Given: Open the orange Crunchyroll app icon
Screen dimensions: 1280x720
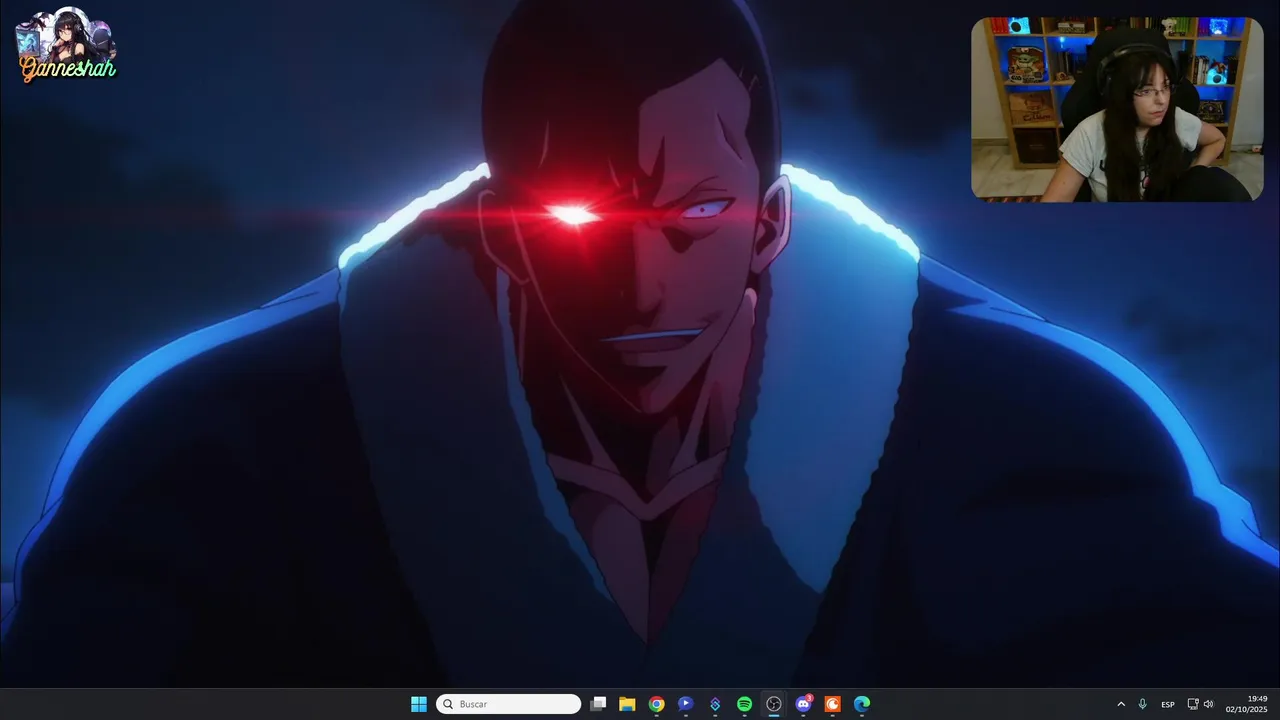Looking at the screenshot, I should [x=832, y=704].
